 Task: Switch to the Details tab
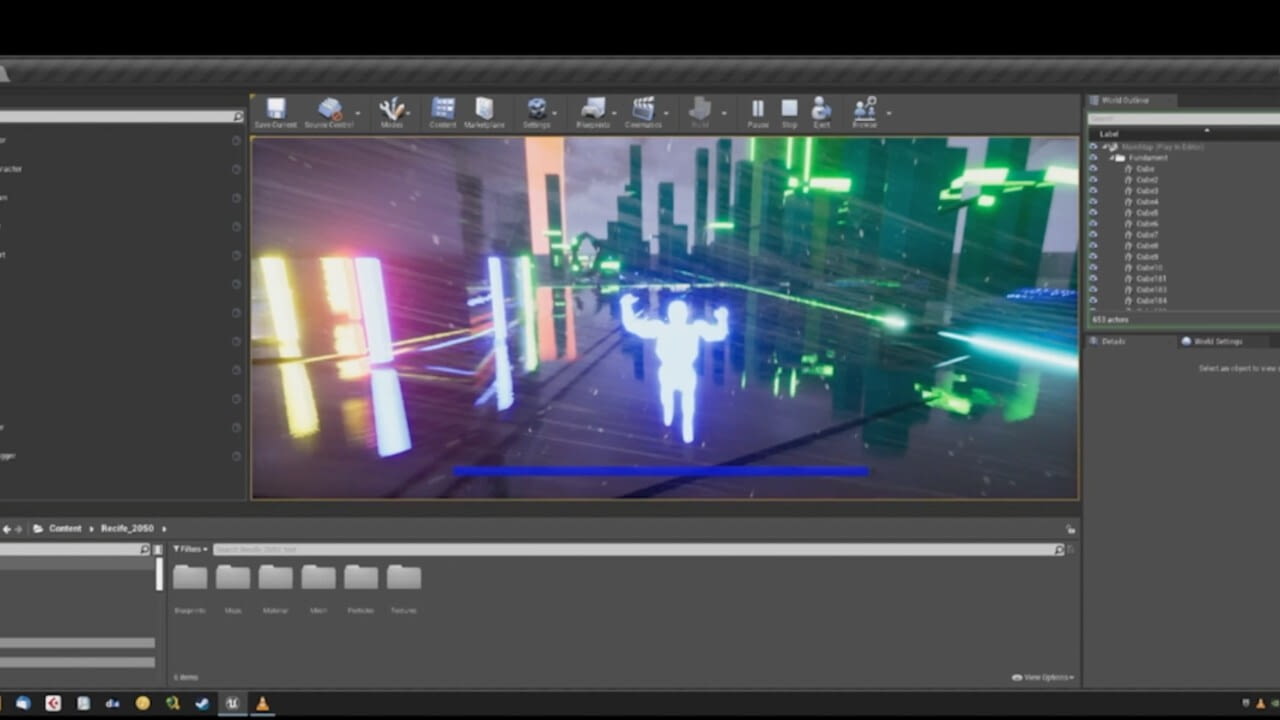pos(1112,341)
